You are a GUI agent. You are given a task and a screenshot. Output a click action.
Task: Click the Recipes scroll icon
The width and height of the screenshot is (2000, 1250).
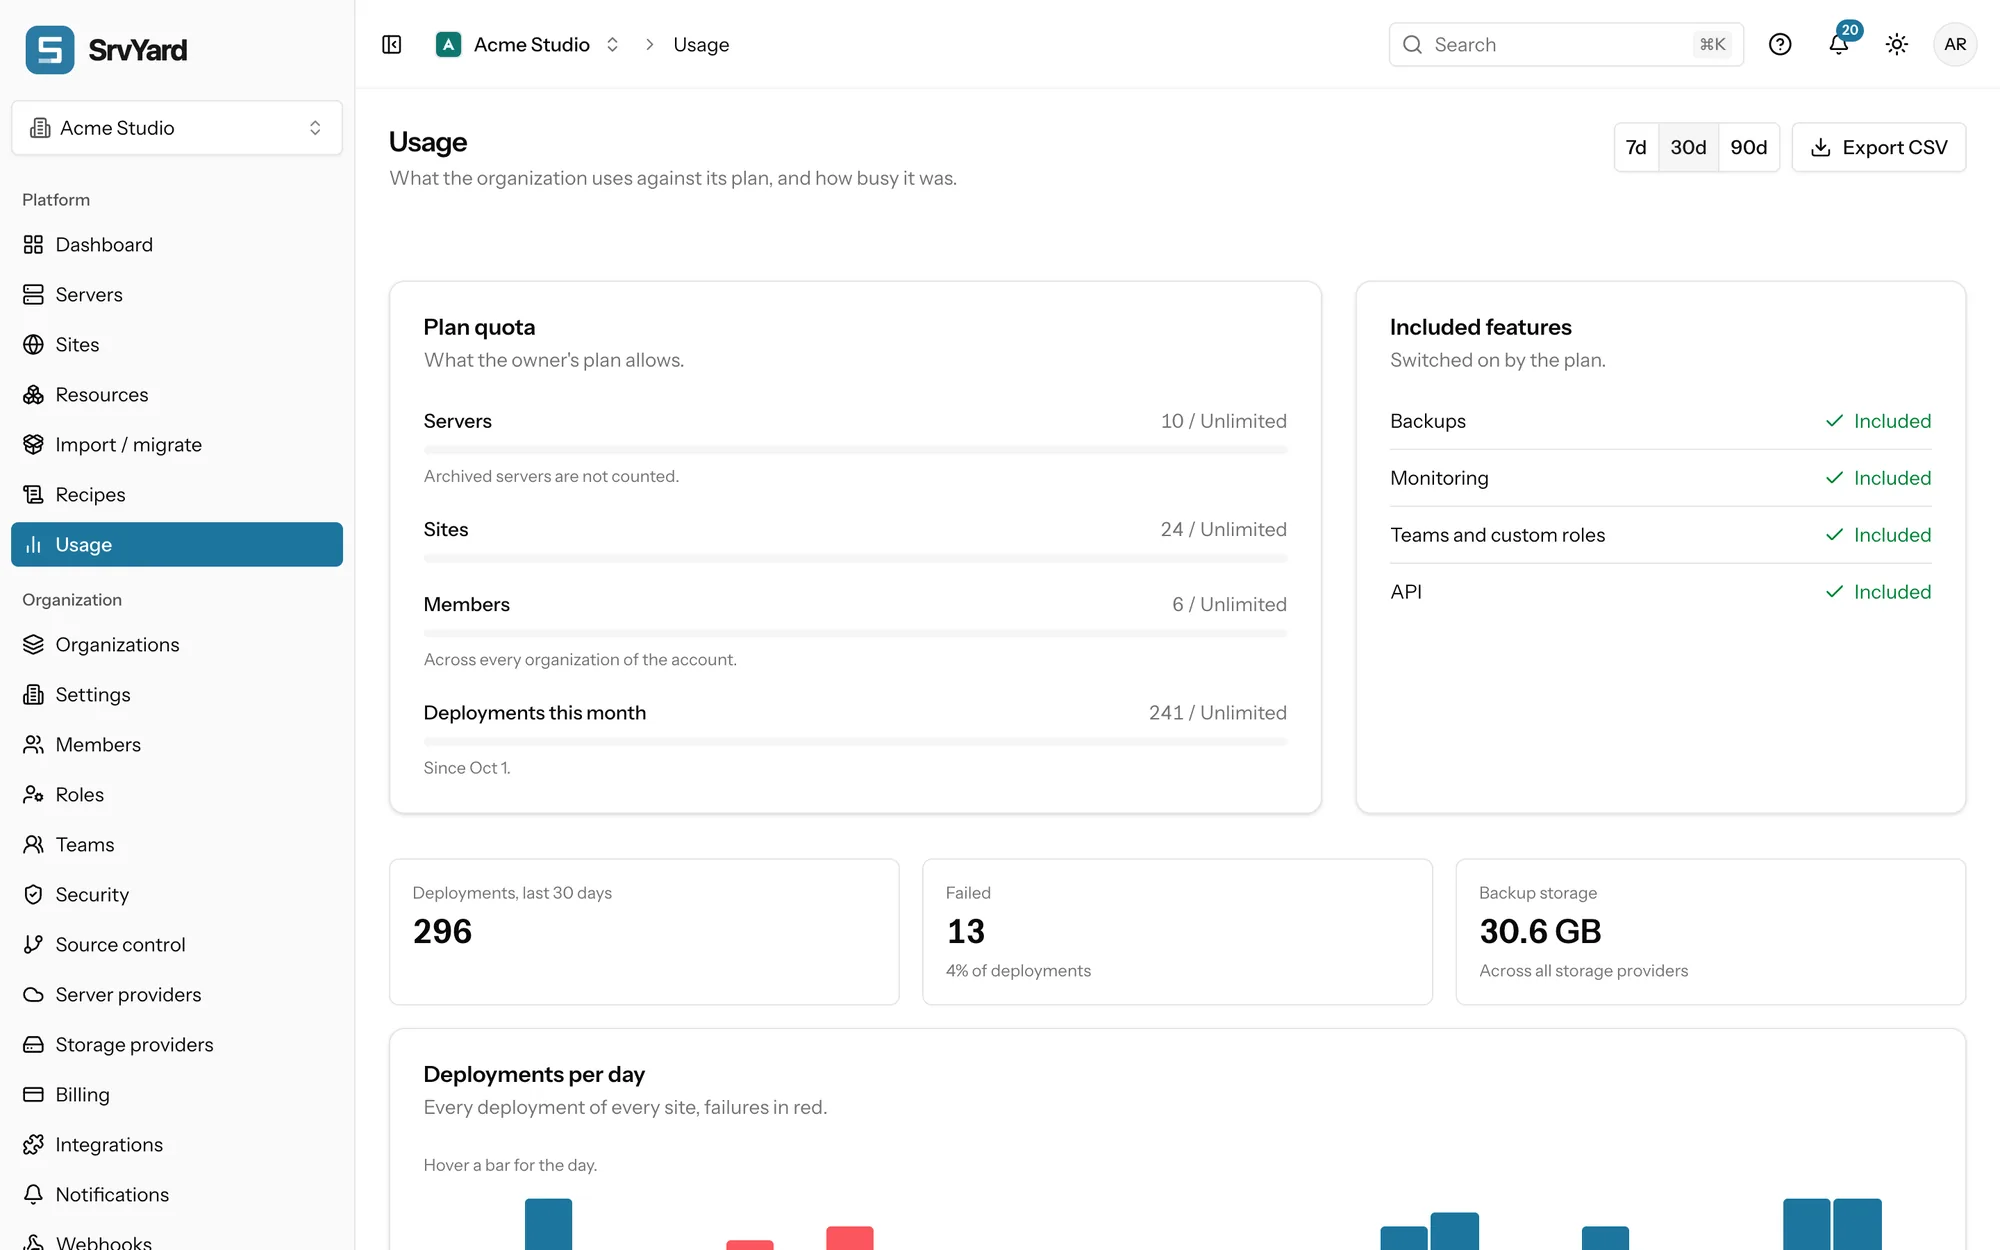click(34, 495)
